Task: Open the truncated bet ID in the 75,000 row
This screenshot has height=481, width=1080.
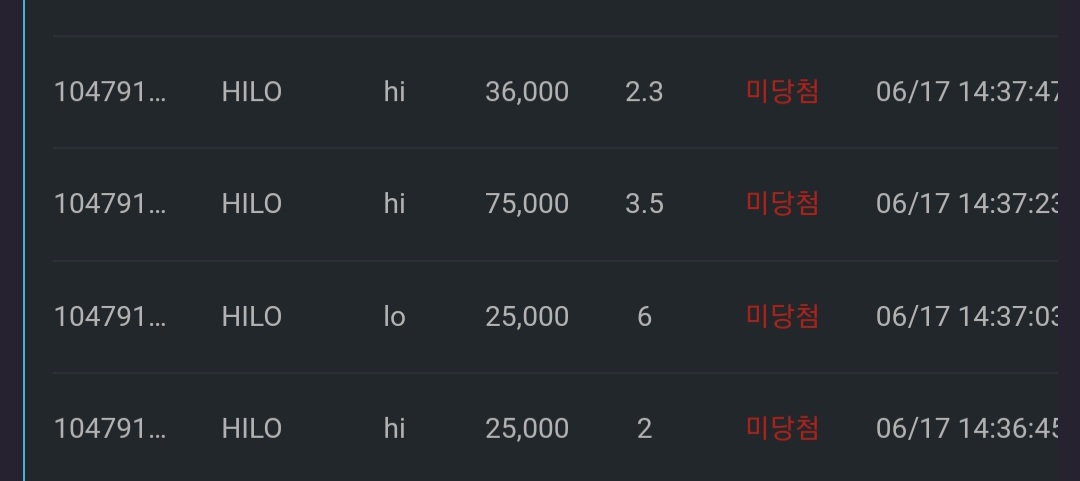Action: pyautogui.click(x=110, y=204)
